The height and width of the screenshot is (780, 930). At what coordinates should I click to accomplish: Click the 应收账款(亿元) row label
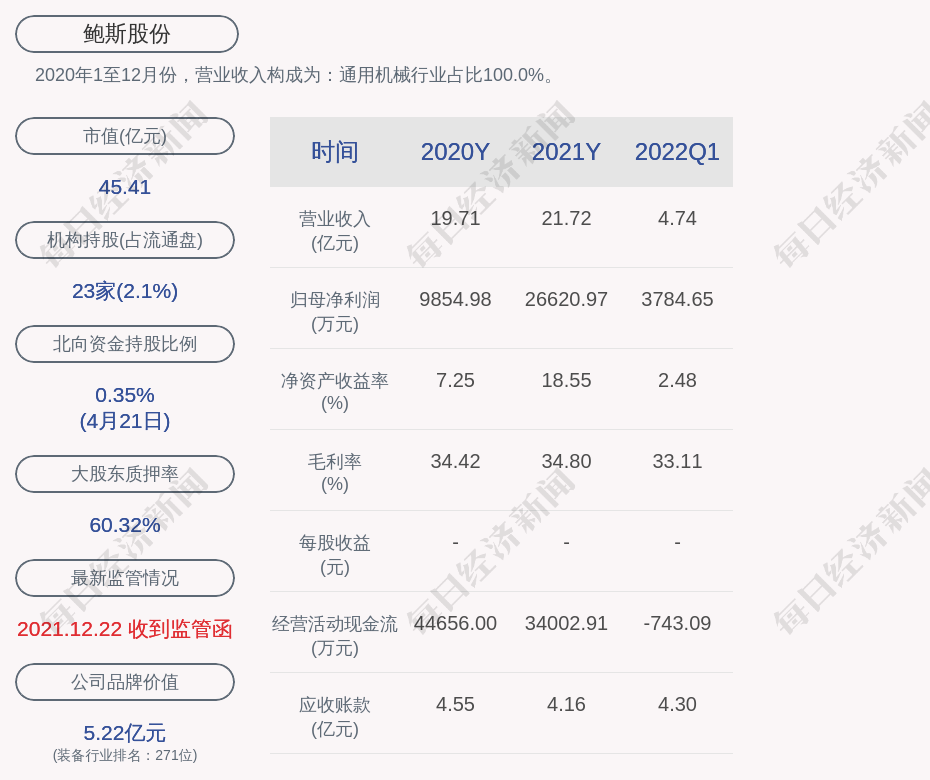click(x=335, y=717)
